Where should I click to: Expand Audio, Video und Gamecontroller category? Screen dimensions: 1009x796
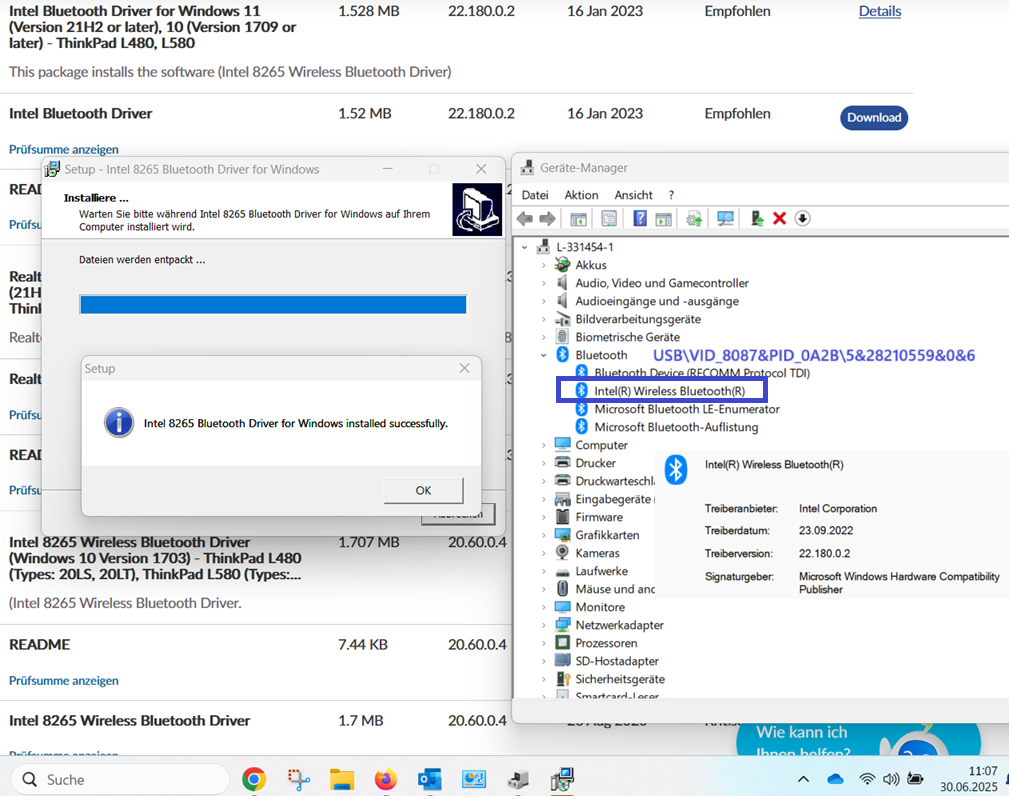pos(544,283)
